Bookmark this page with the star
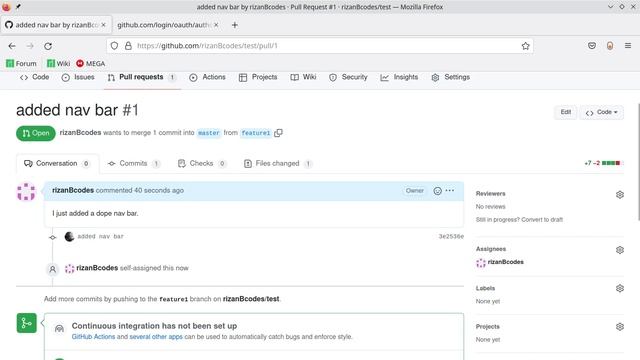 pyautogui.click(x=525, y=46)
